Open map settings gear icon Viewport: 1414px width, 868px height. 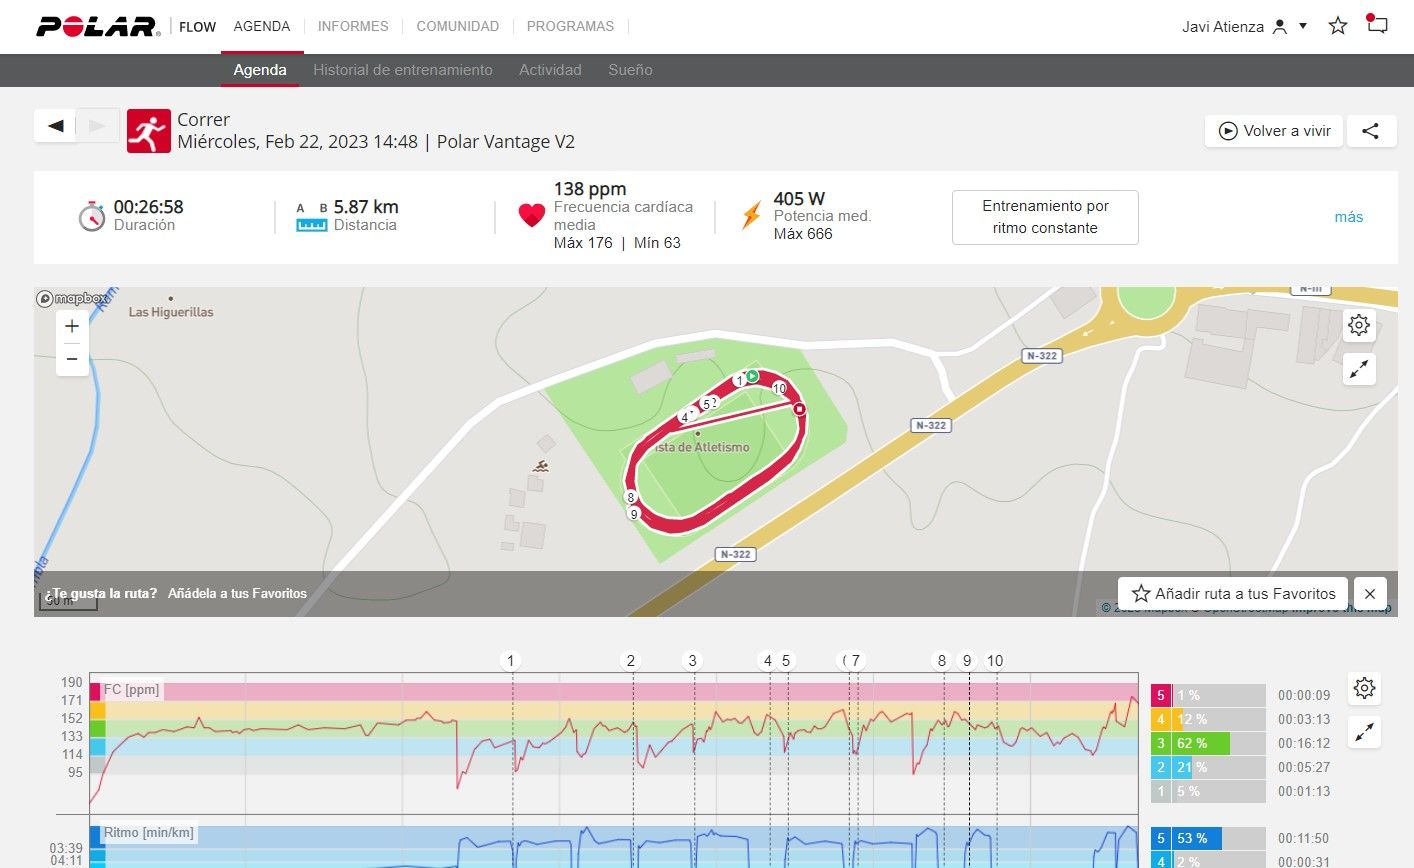1358,325
